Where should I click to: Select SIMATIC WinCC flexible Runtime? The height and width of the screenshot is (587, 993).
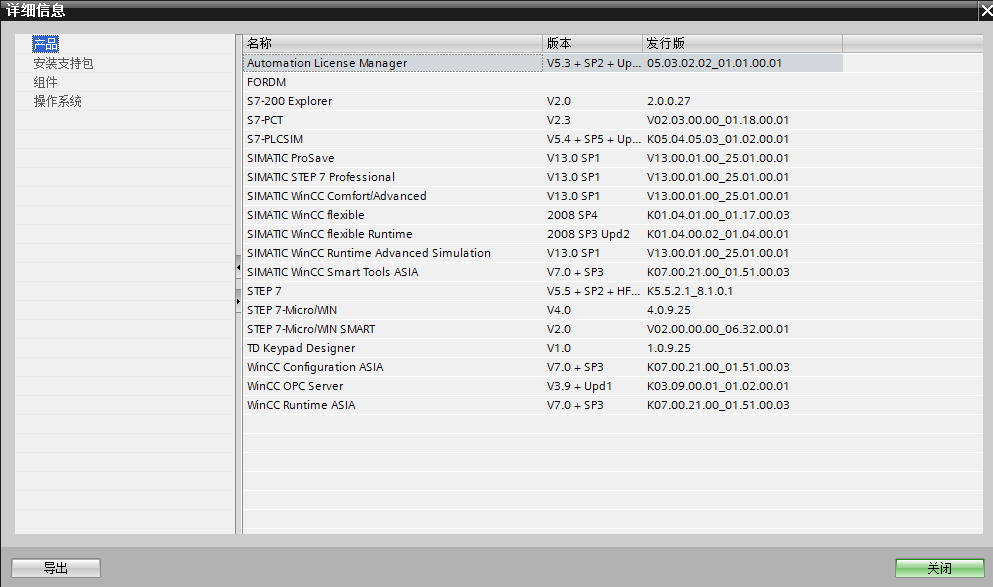(329, 234)
